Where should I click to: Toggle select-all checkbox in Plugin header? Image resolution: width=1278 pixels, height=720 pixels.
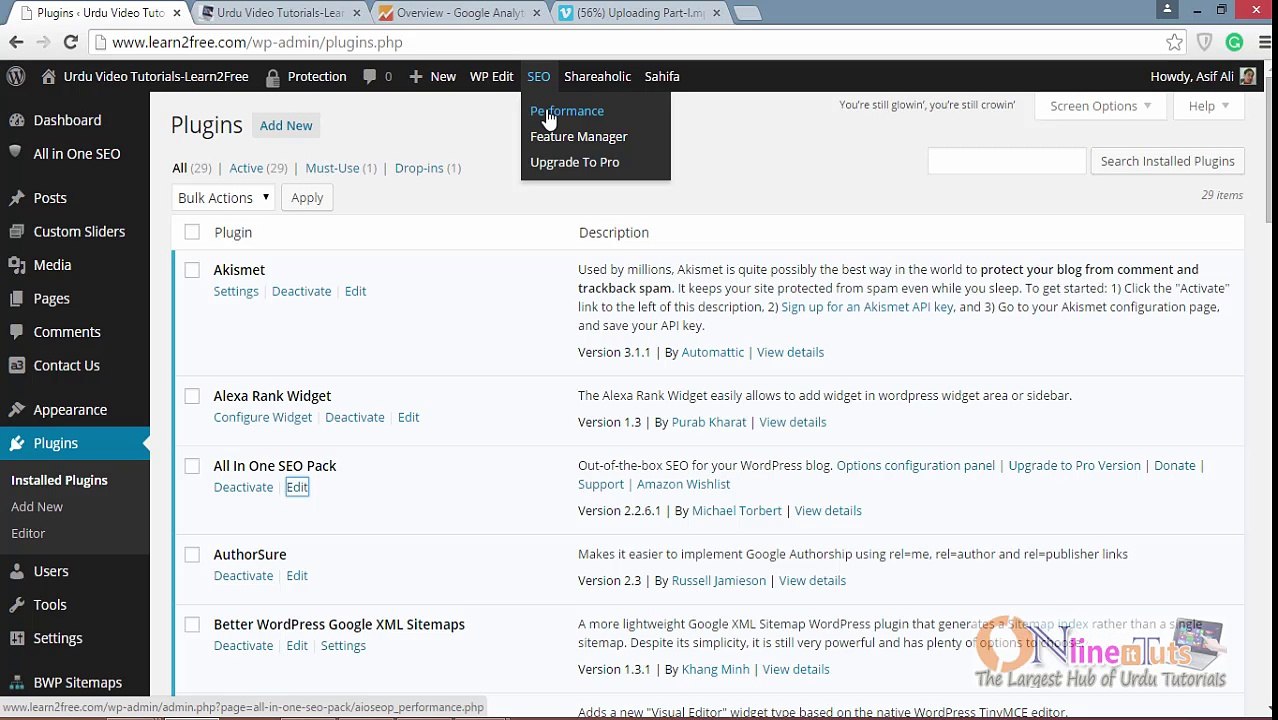(192, 232)
